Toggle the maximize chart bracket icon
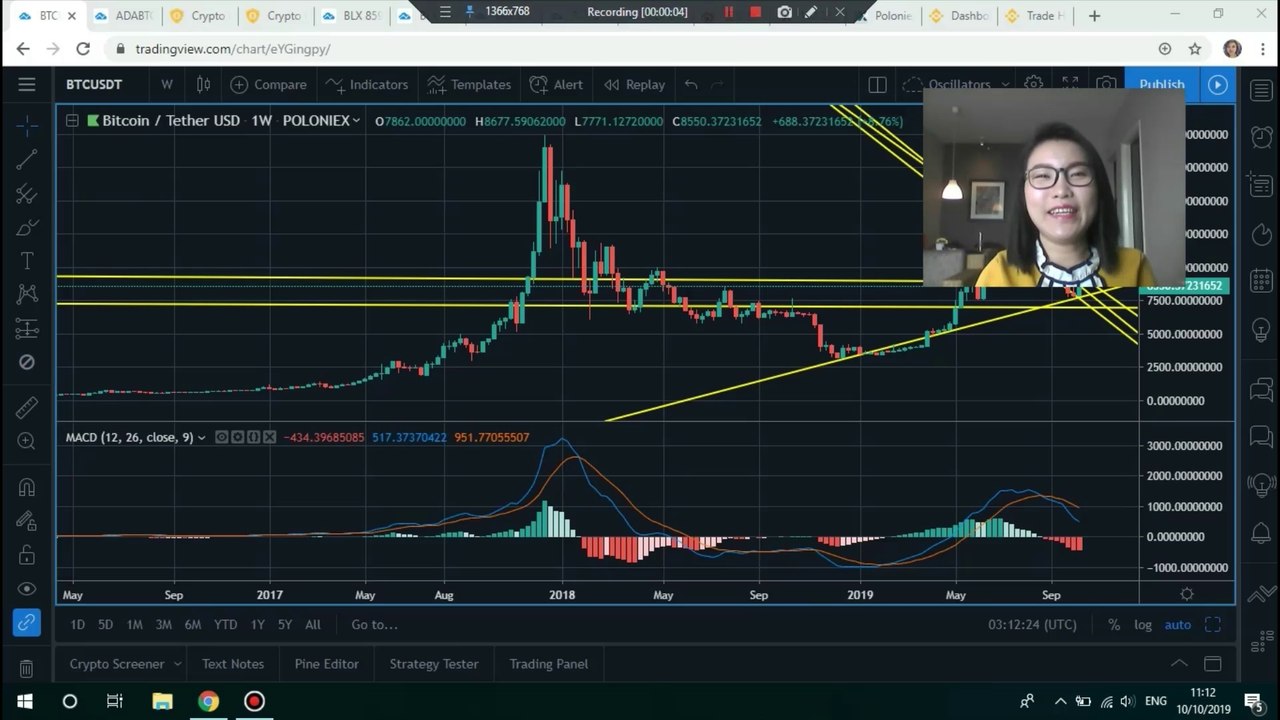1280x720 pixels. [1213, 625]
